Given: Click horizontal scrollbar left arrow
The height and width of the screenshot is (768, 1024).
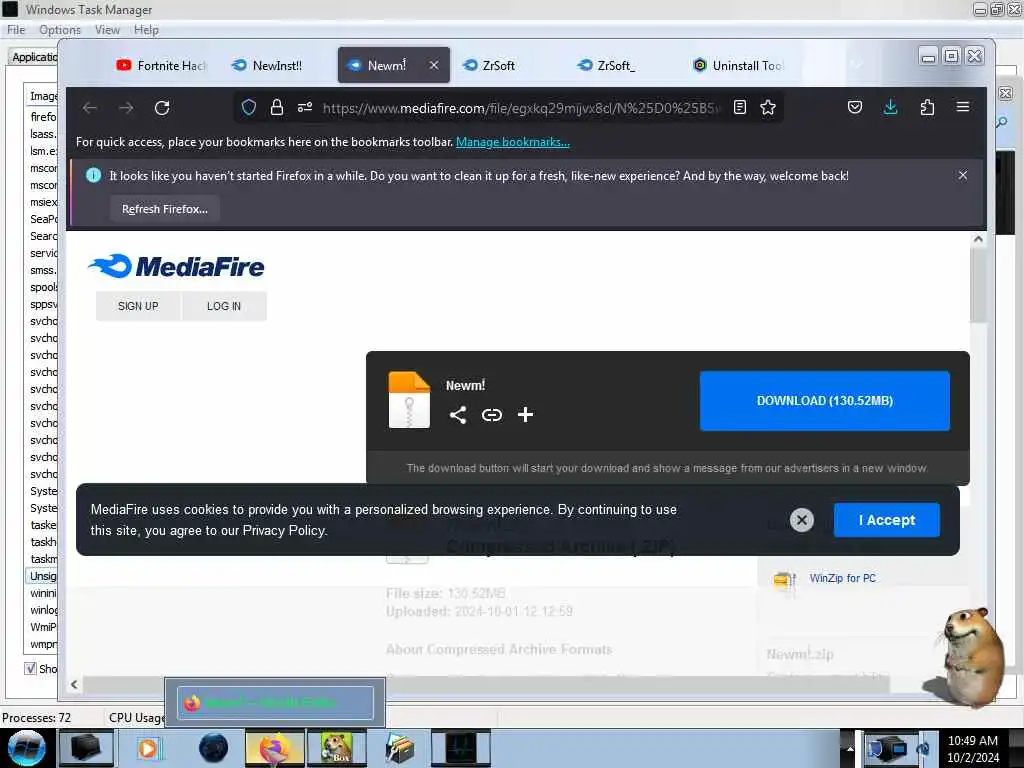Looking at the screenshot, I should click(x=74, y=684).
